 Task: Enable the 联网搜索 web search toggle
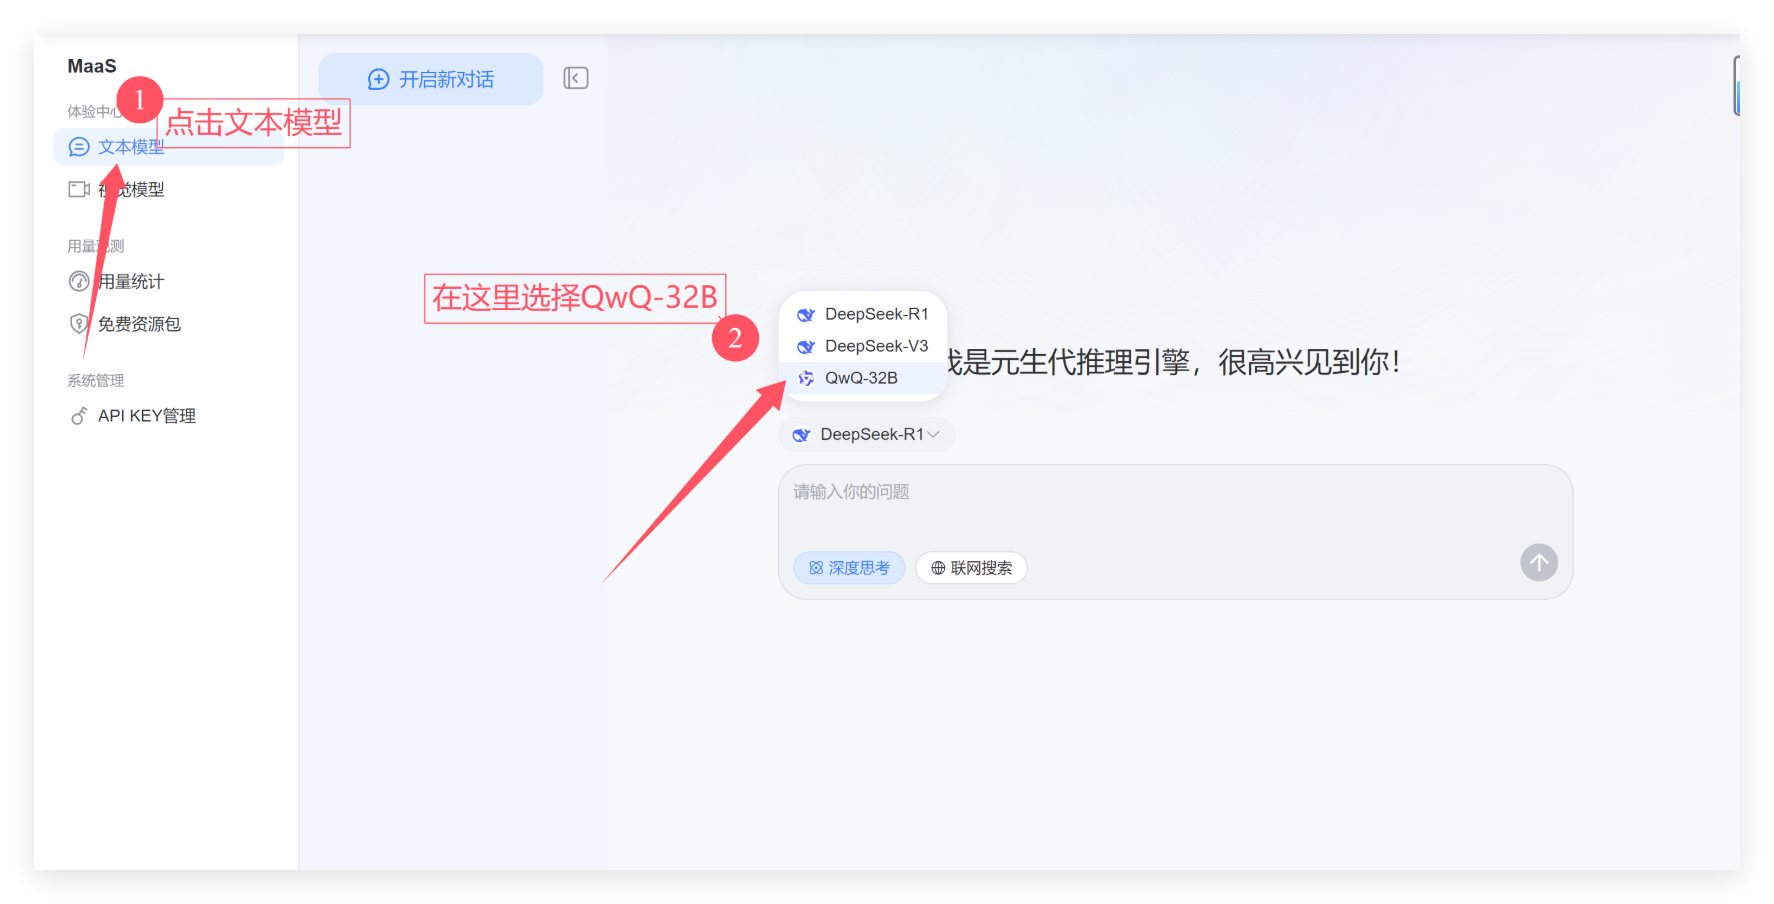971,568
